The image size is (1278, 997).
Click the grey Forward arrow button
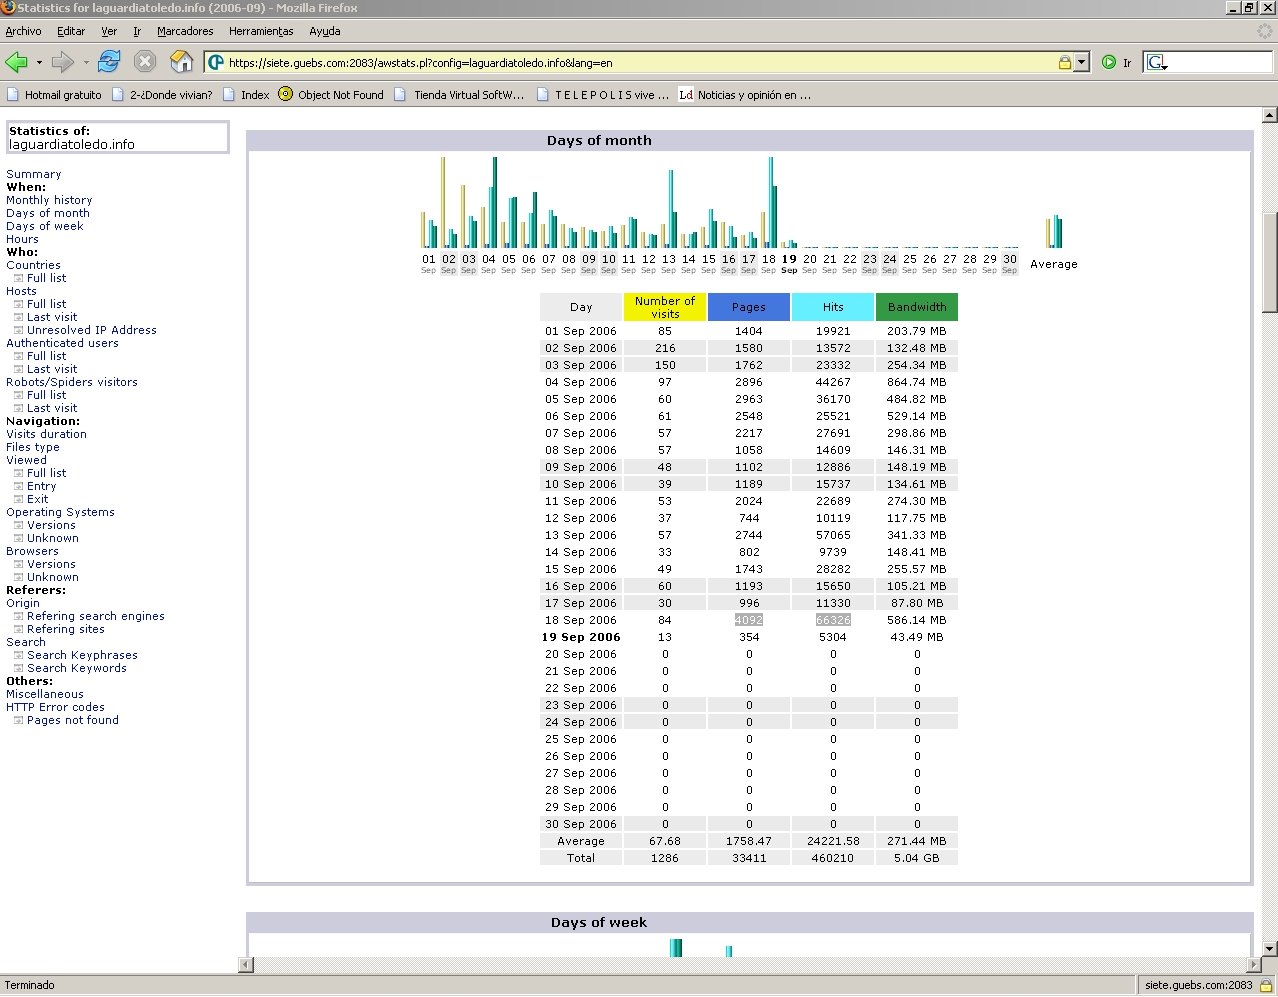coord(62,62)
